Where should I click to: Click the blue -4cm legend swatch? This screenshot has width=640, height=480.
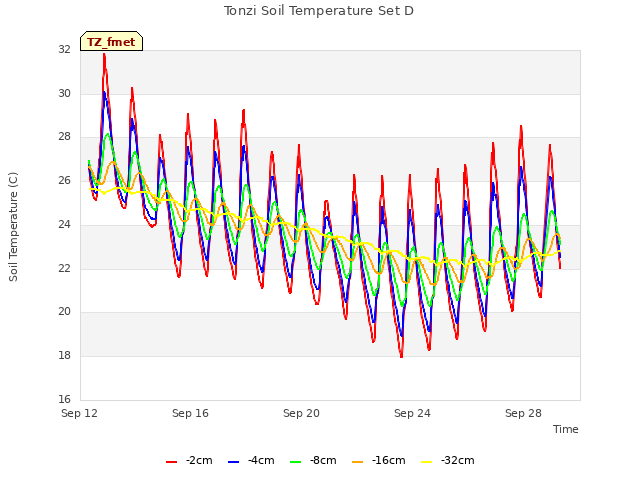233,462
